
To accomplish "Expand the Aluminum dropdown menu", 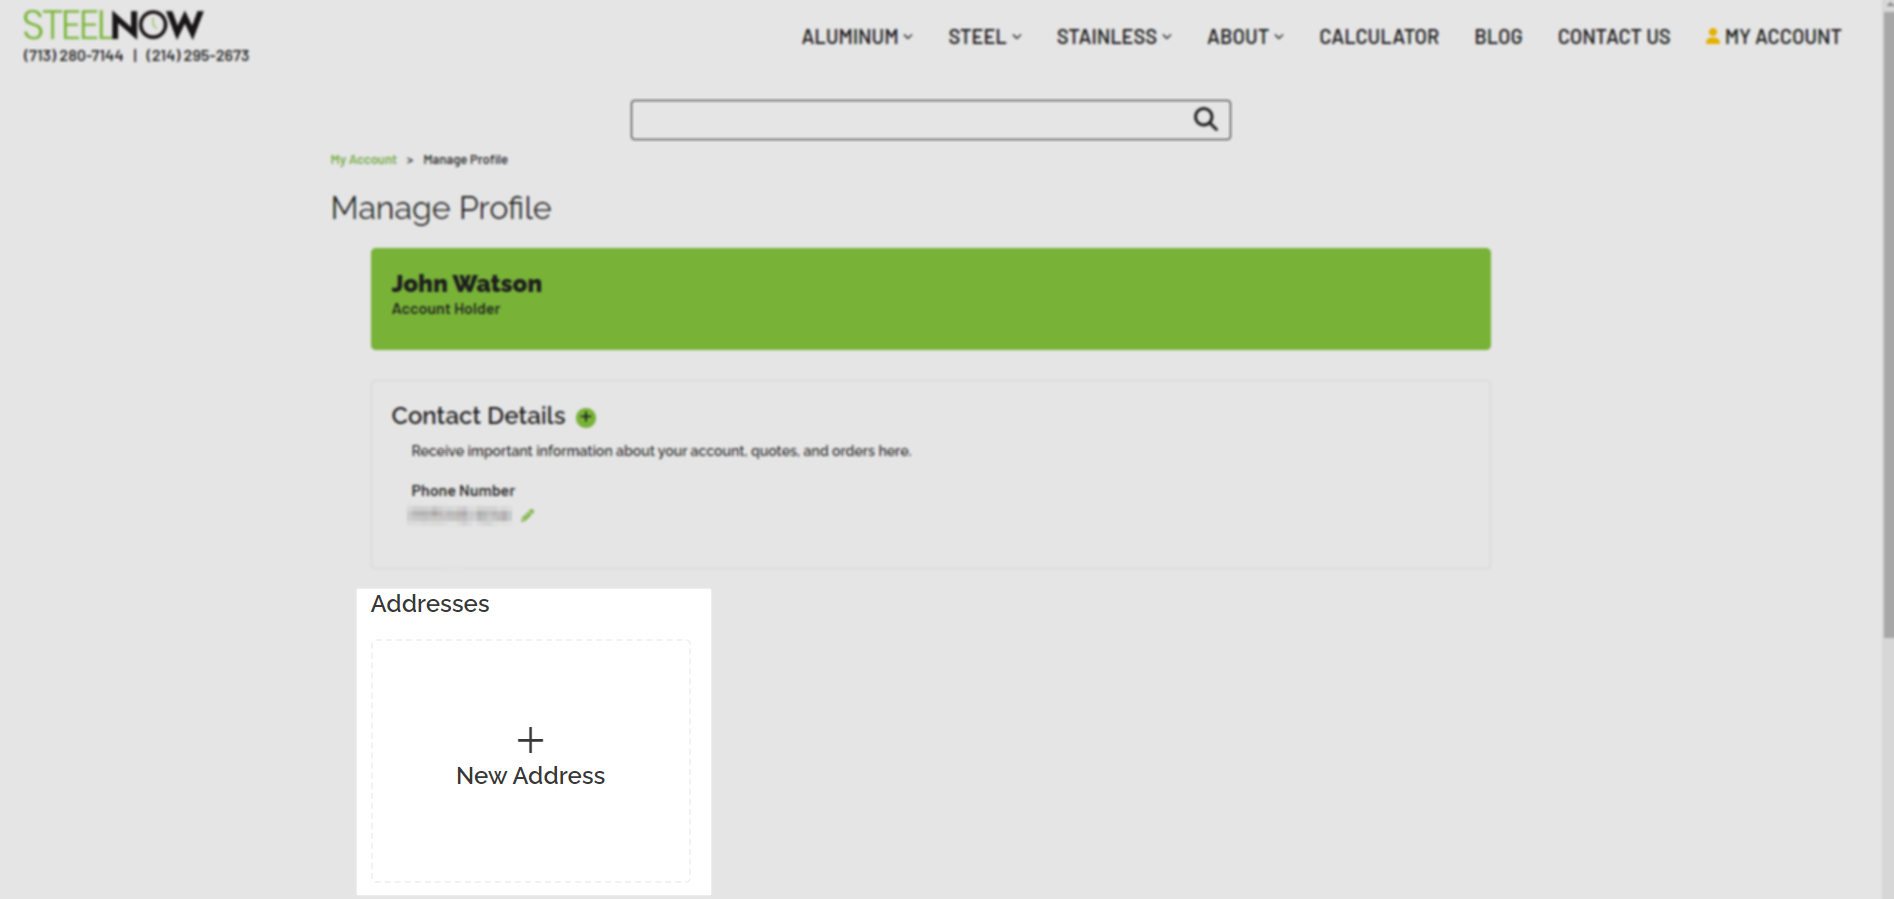I will [x=857, y=37].
